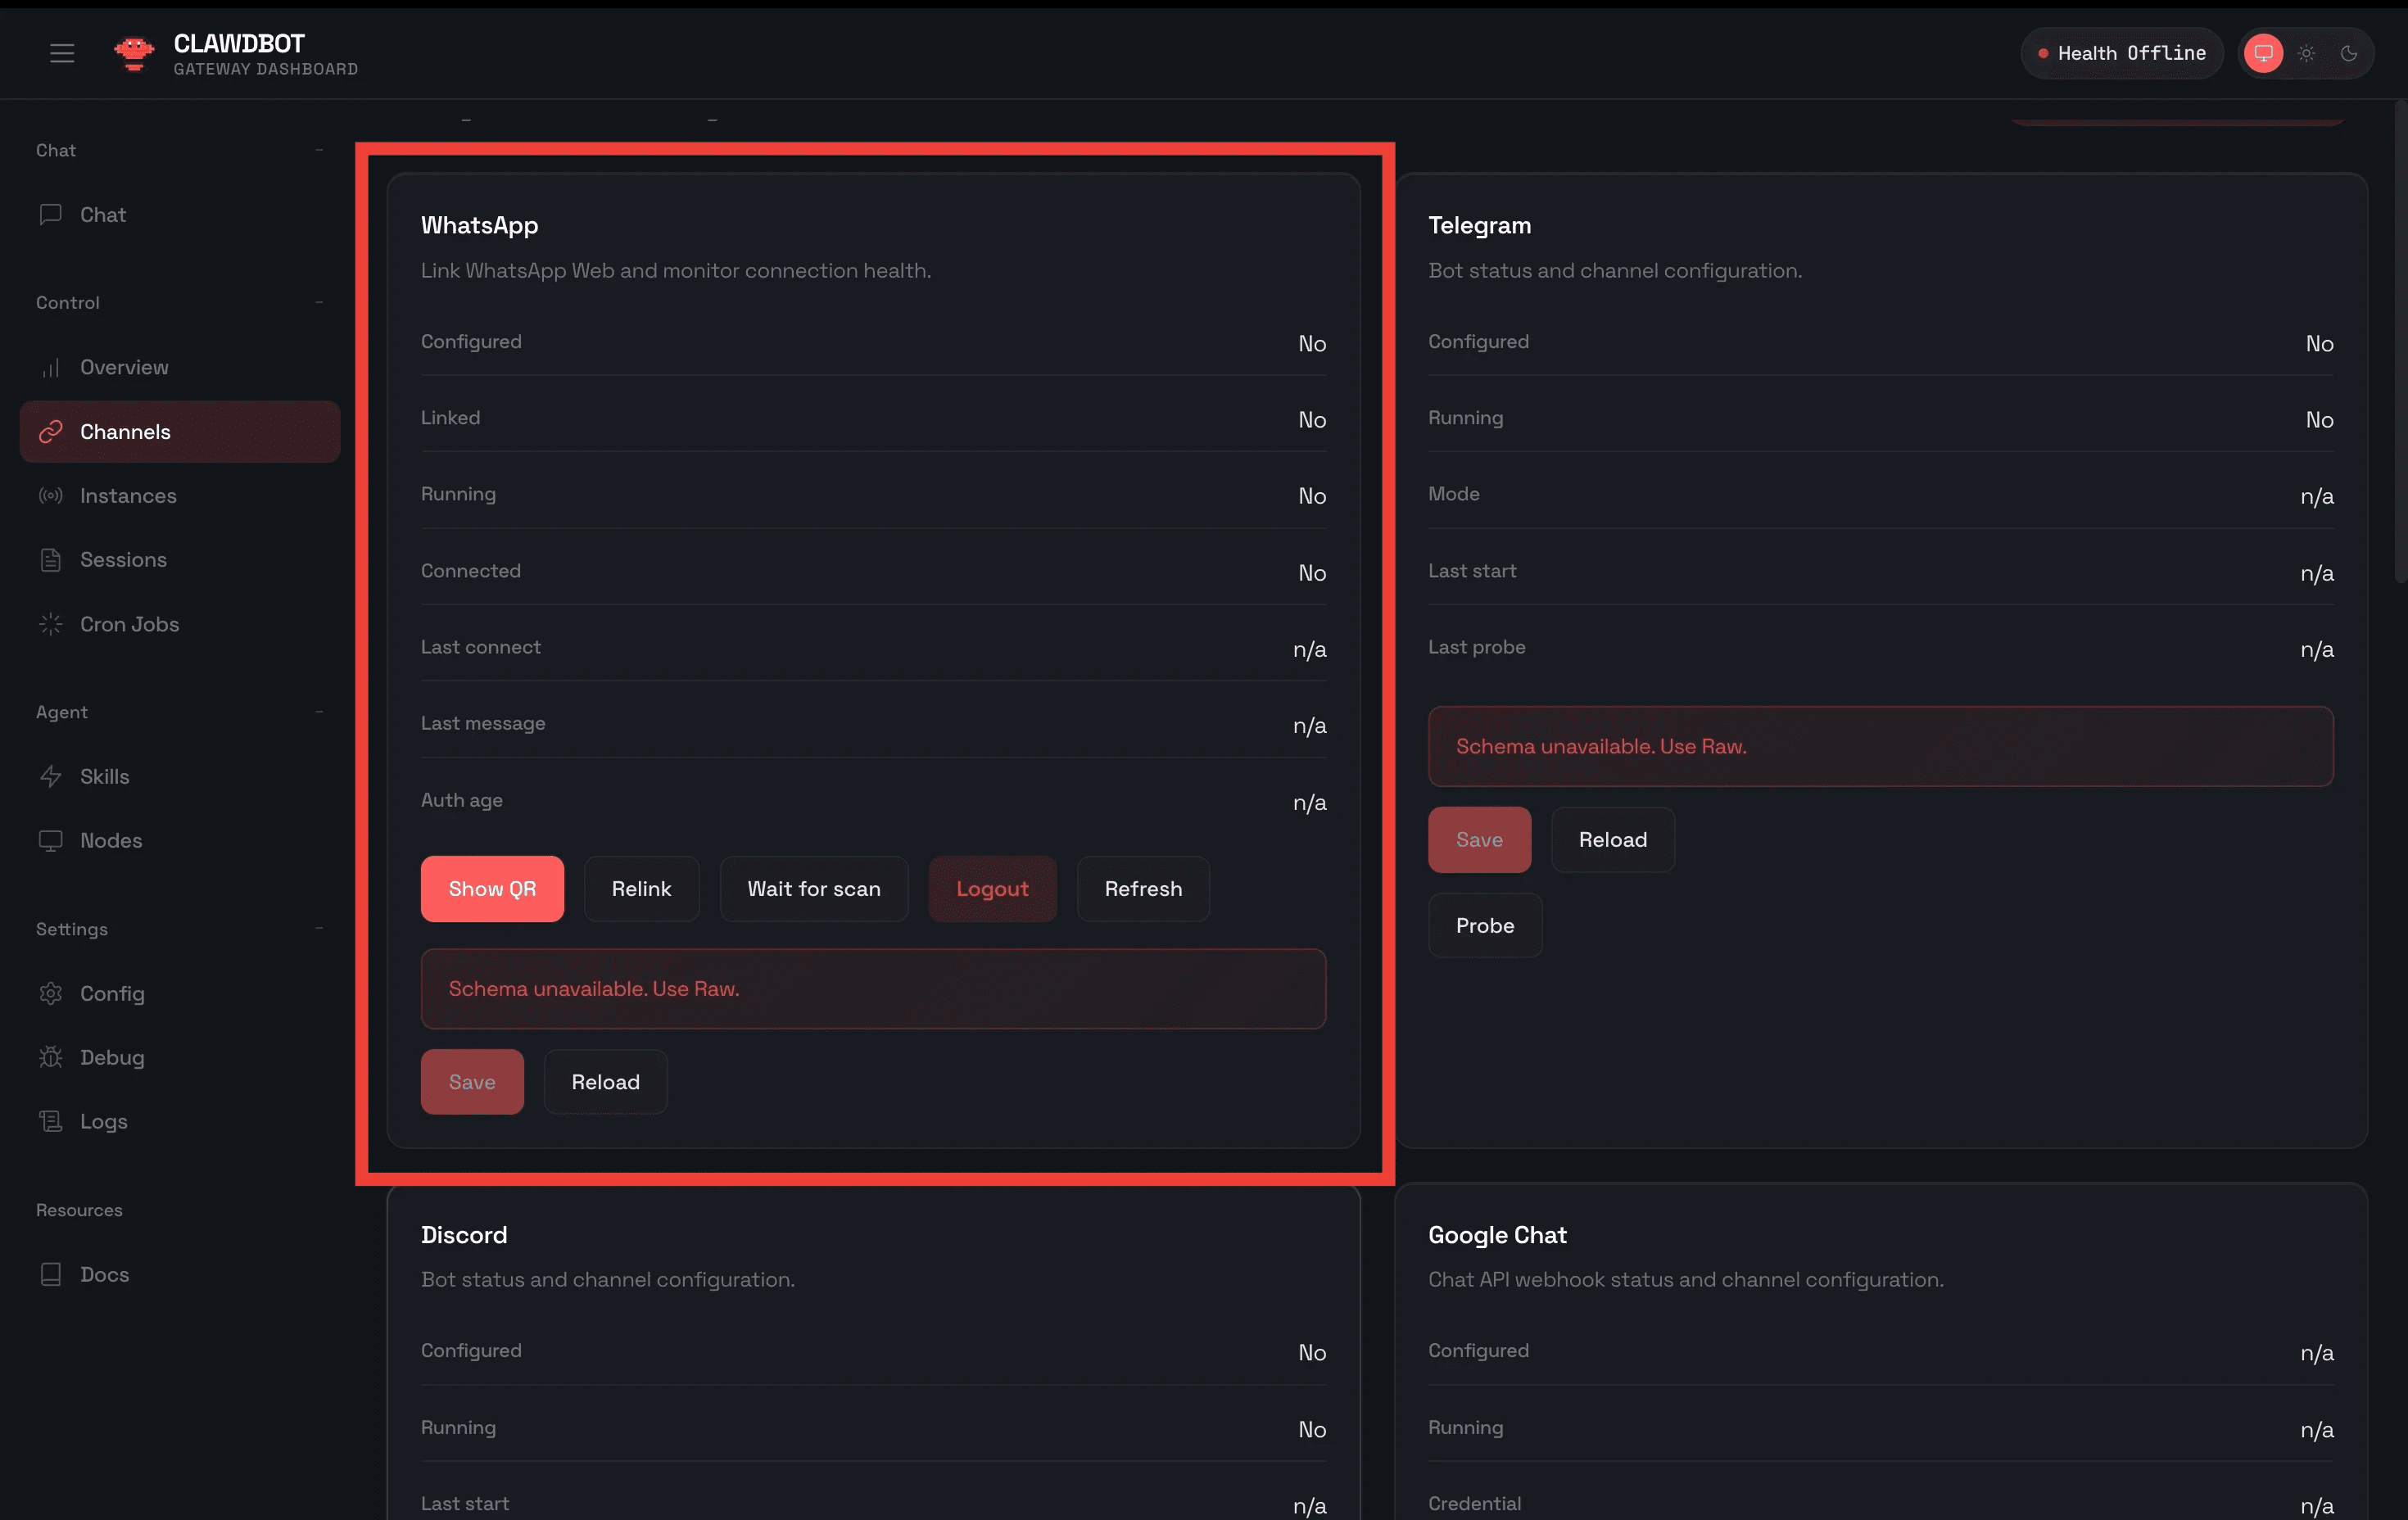Open the Skills lightning bolt item

click(104, 776)
